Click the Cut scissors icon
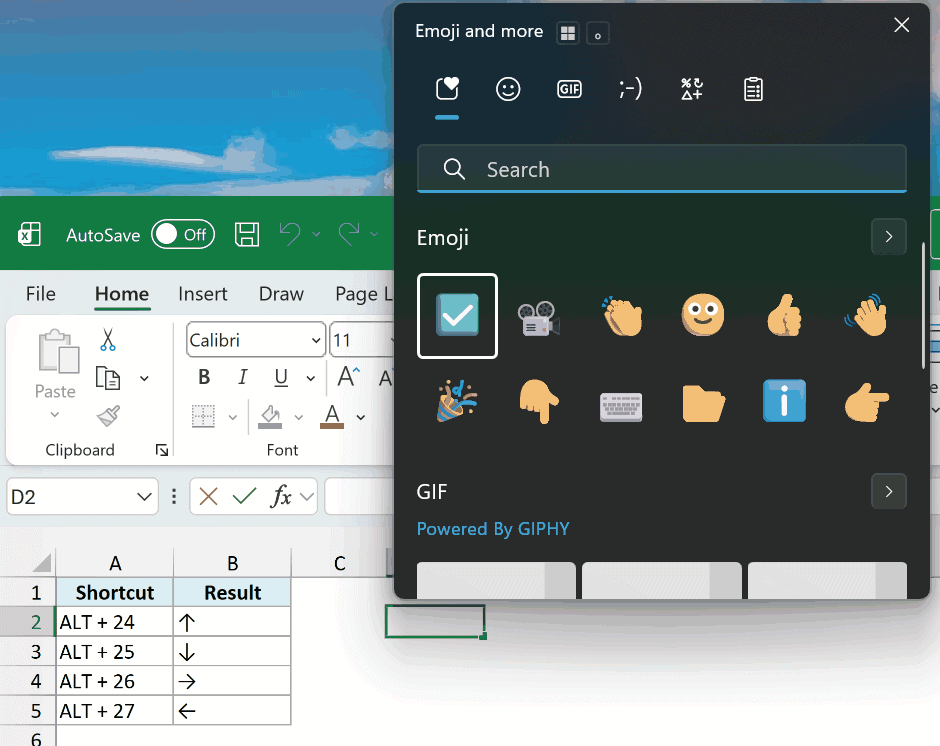Viewport: 940px width, 746px height. 108,340
